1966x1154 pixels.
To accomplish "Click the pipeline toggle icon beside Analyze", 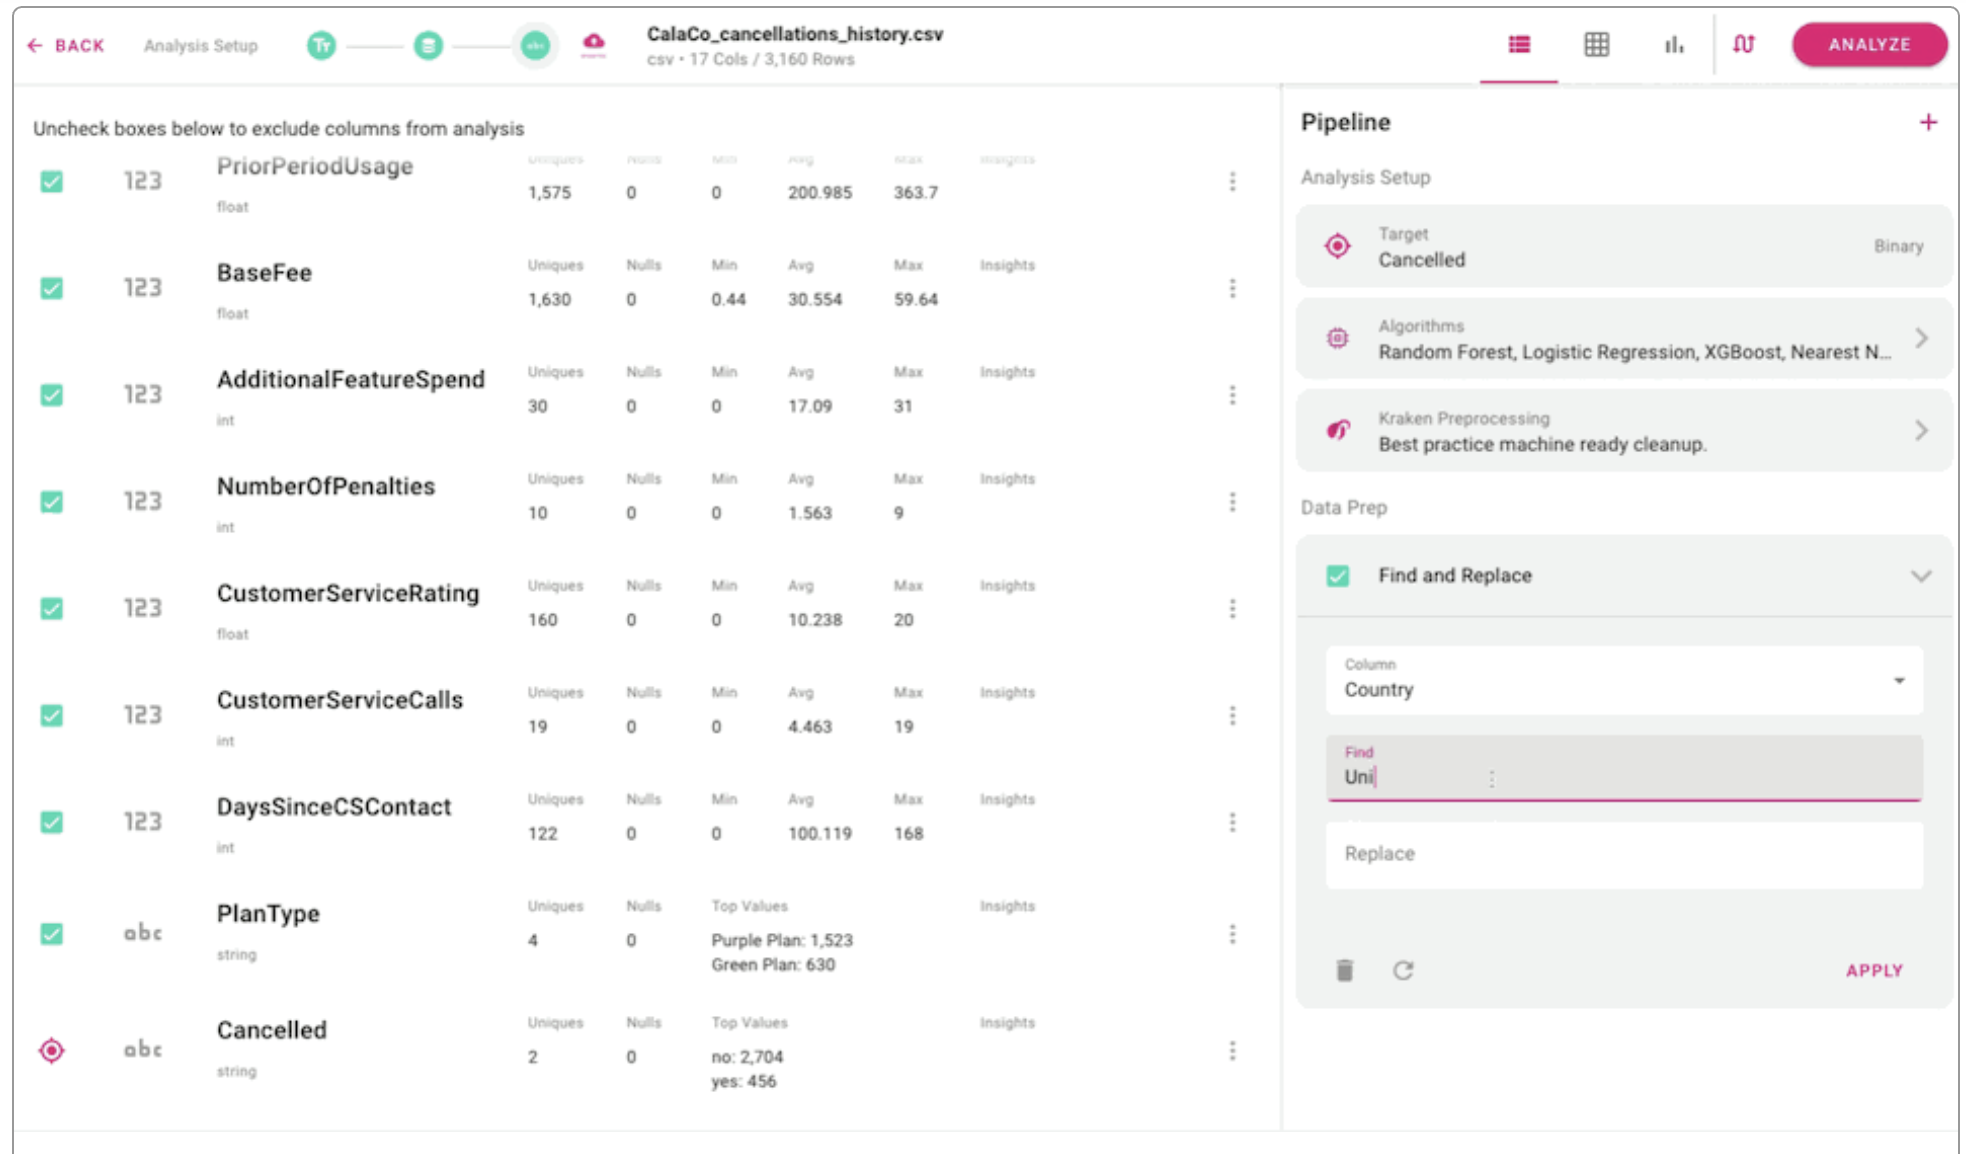I will click(x=1743, y=45).
